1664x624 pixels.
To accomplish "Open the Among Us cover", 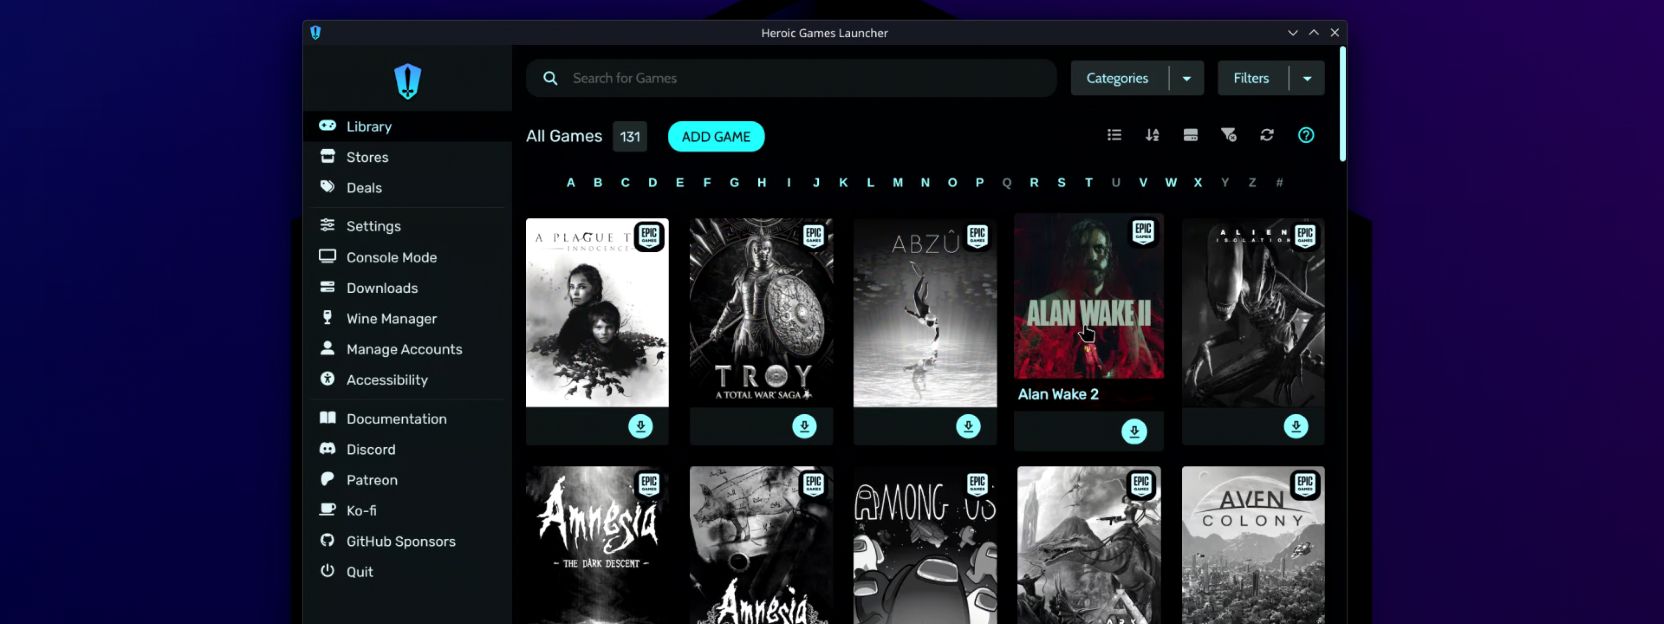I will coord(925,545).
